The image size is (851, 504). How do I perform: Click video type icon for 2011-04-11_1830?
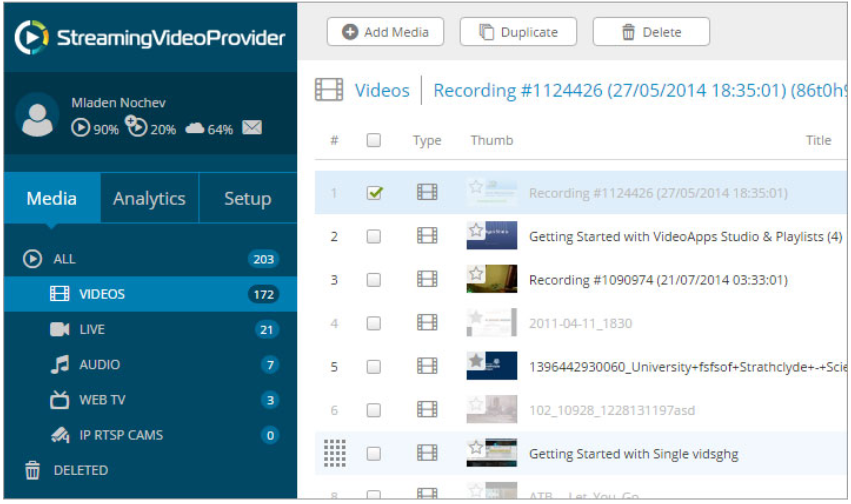(427, 322)
